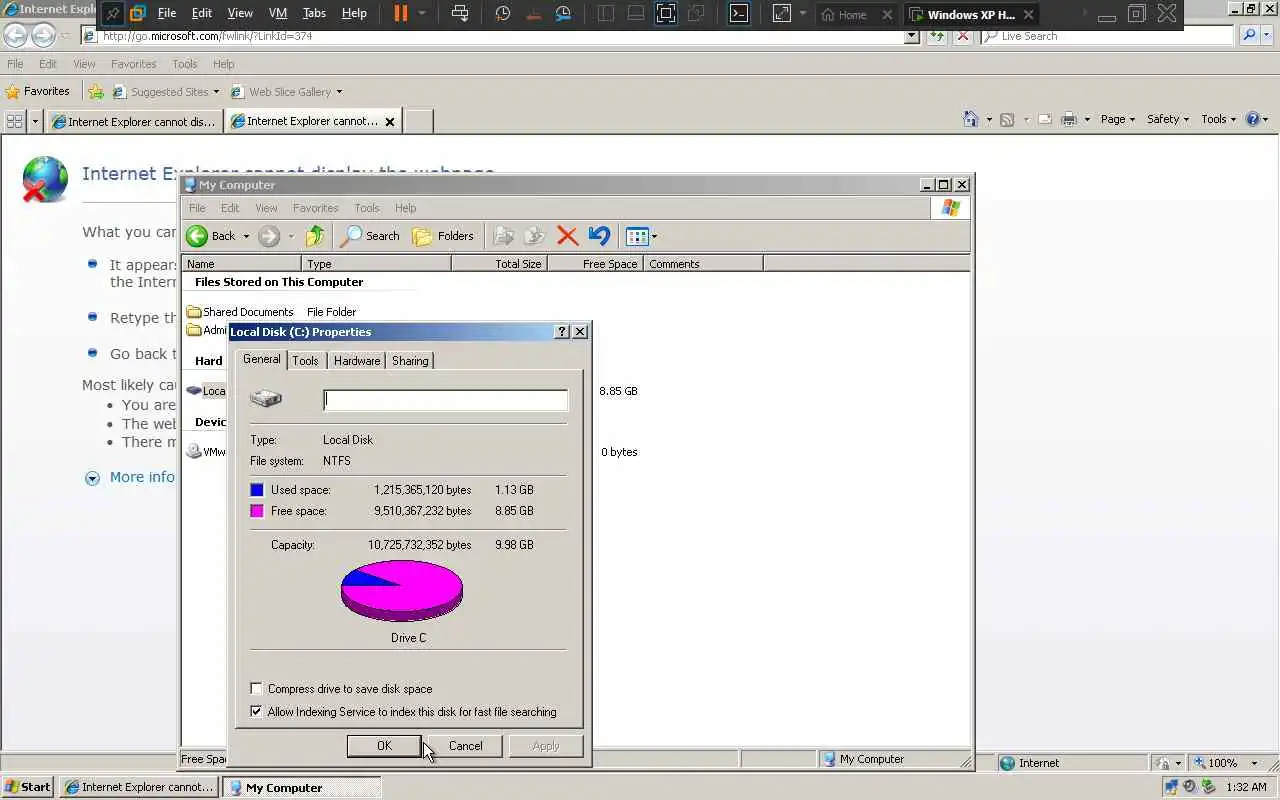1280x800 pixels.
Task: Click the Copy To icon in My Computer toolbar
Action: 535,236
